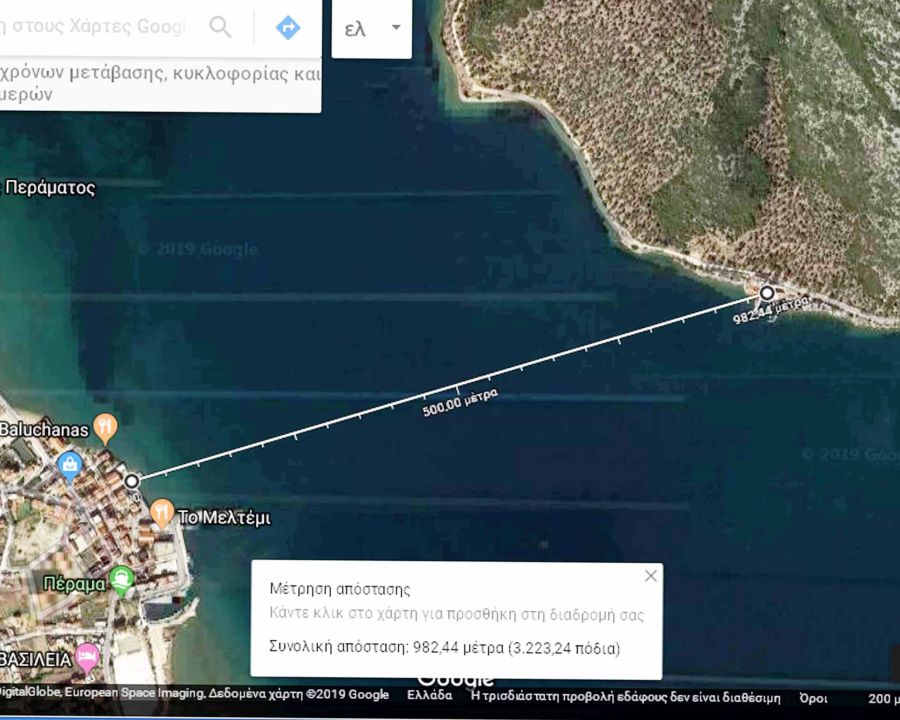The image size is (900, 720).
Task: Open the Ελλάδα link in footer
Action: pos(430,696)
